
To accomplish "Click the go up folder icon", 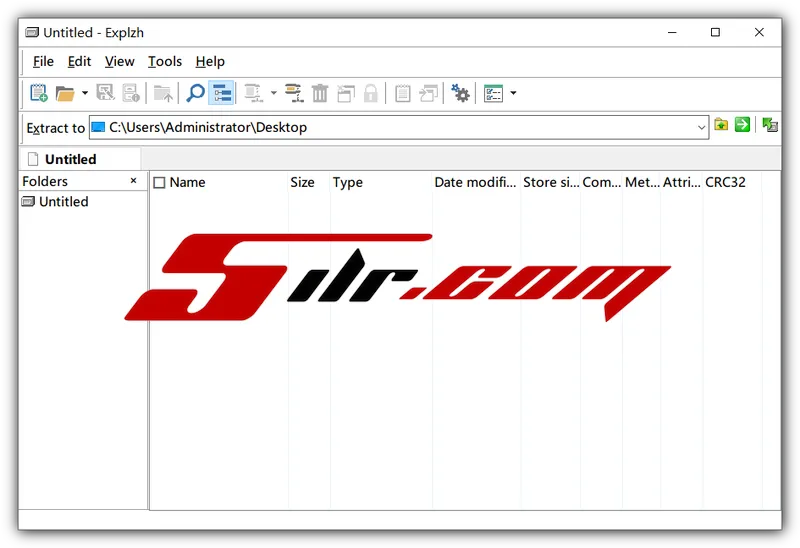I will pyautogui.click(x=163, y=93).
